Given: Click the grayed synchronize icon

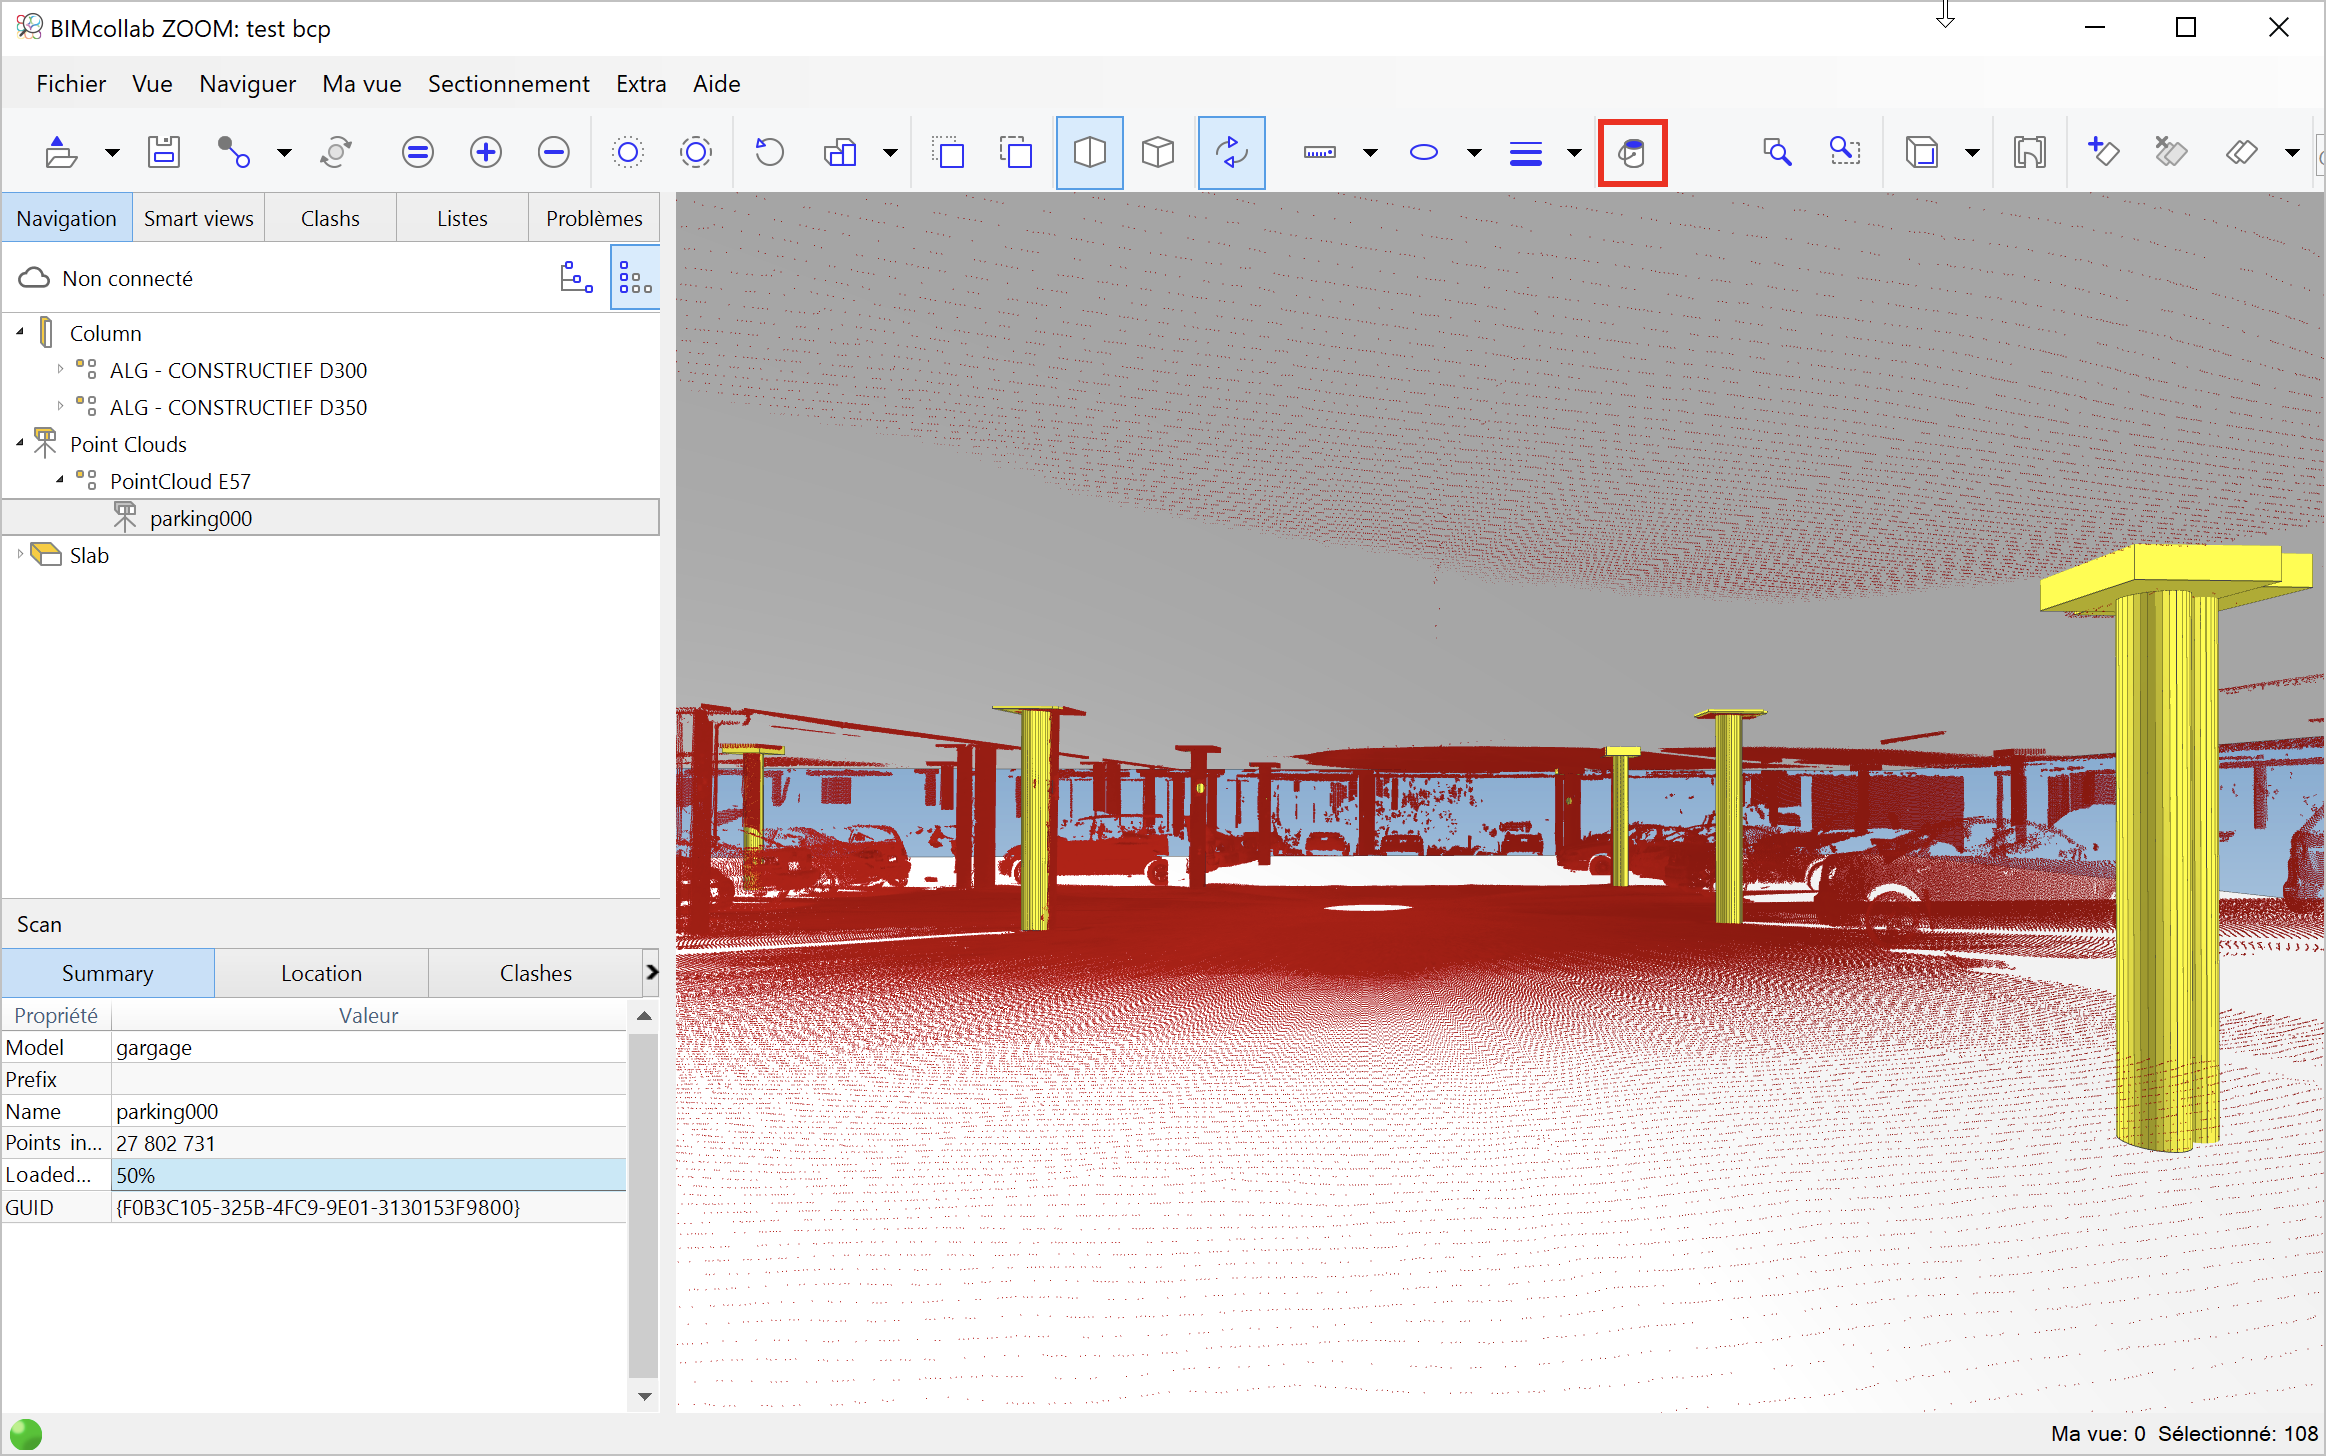Looking at the screenshot, I should tap(336, 153).
